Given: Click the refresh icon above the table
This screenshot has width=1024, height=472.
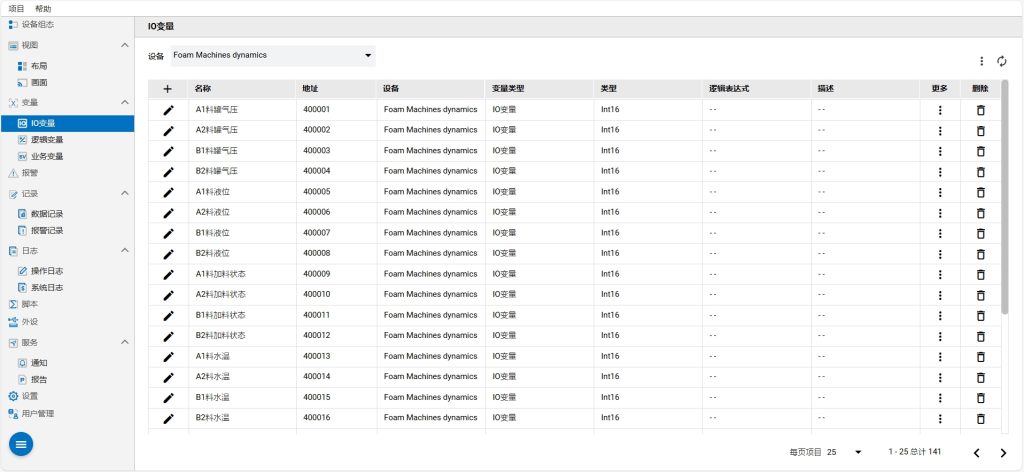Looking at the screenshot, I should (1001, 61).
